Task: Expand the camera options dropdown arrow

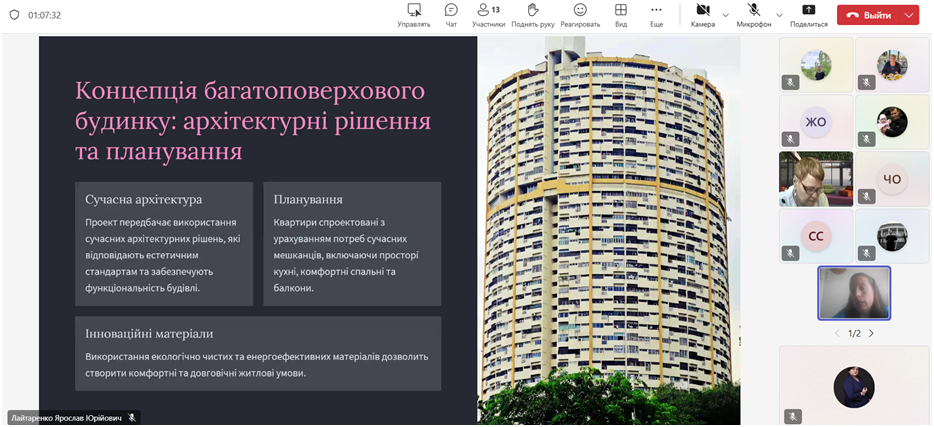Action: tap(725, 15)
